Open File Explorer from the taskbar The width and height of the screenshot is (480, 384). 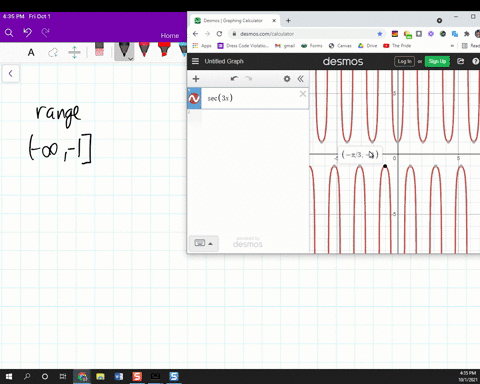[100, 377]
